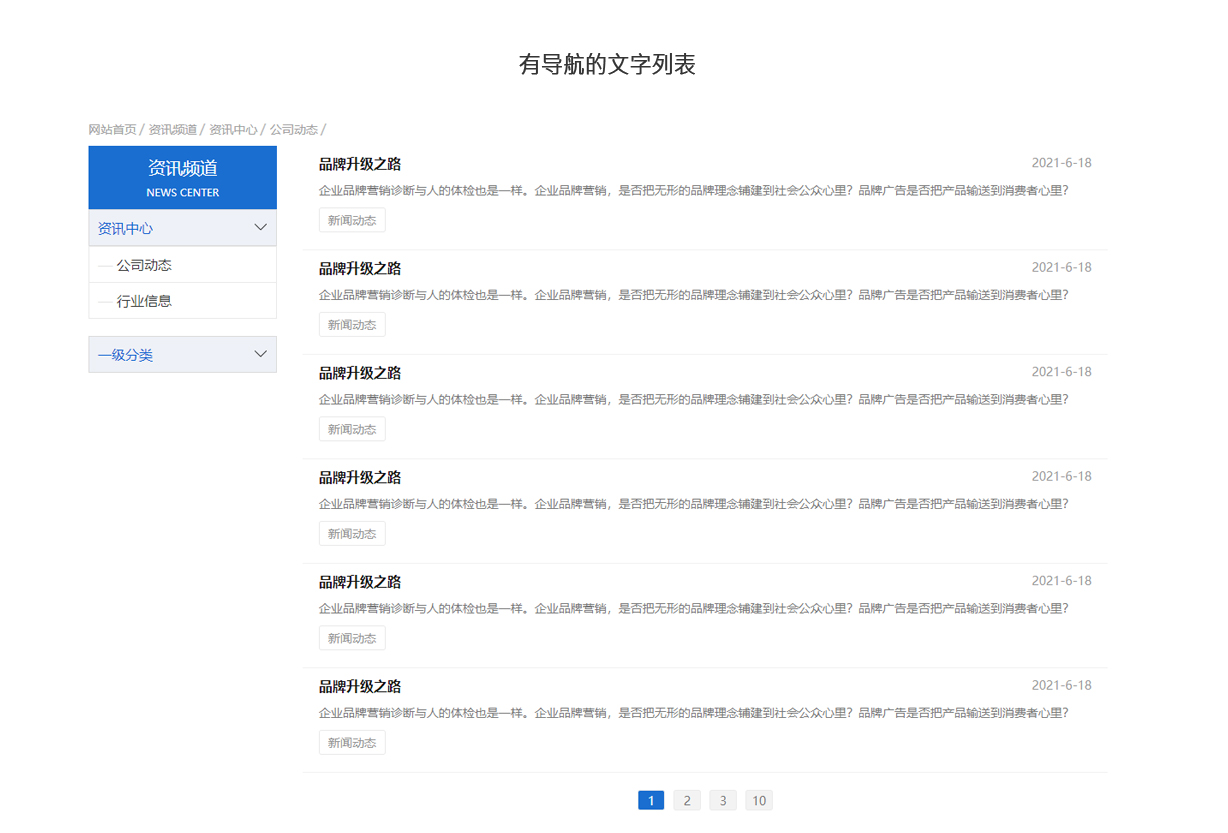Click 资讯中心 breadcrumb link
The height and width of the screenshot is (833, 1228).
(233, 130)
